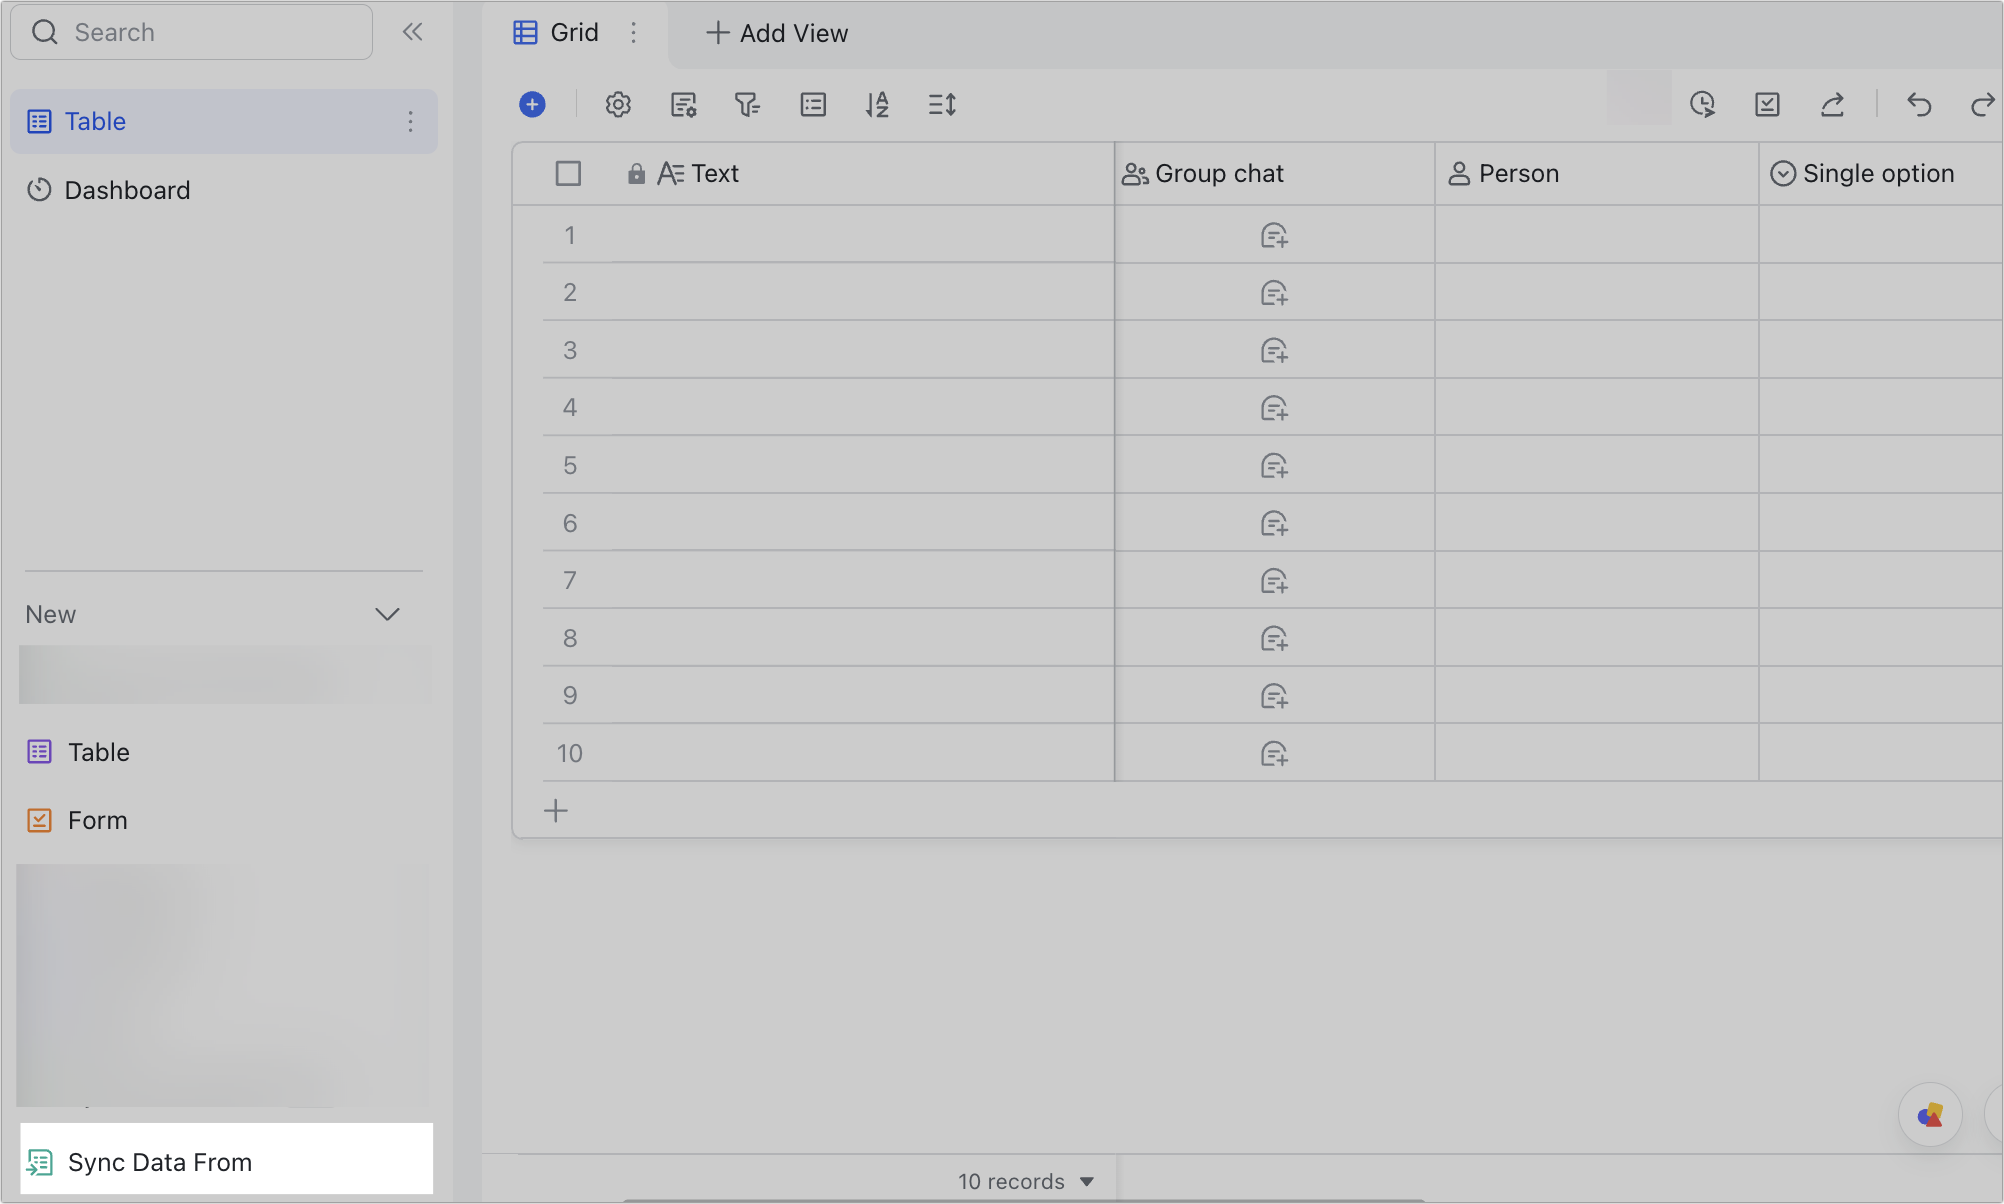Viewport: 2004px width, 1204px height.
Task: Add a group chat in row 1
Action: [x=1274, y=235]
